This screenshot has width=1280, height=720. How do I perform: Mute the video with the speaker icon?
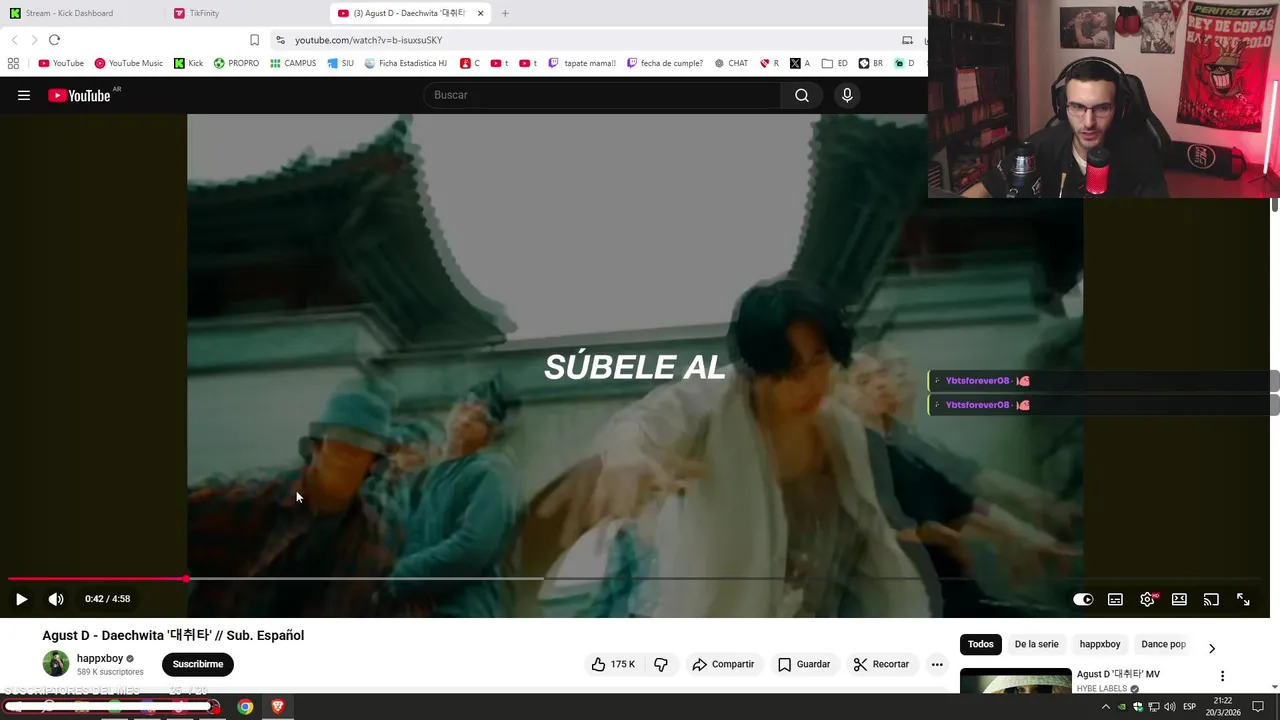click(56, 599)
